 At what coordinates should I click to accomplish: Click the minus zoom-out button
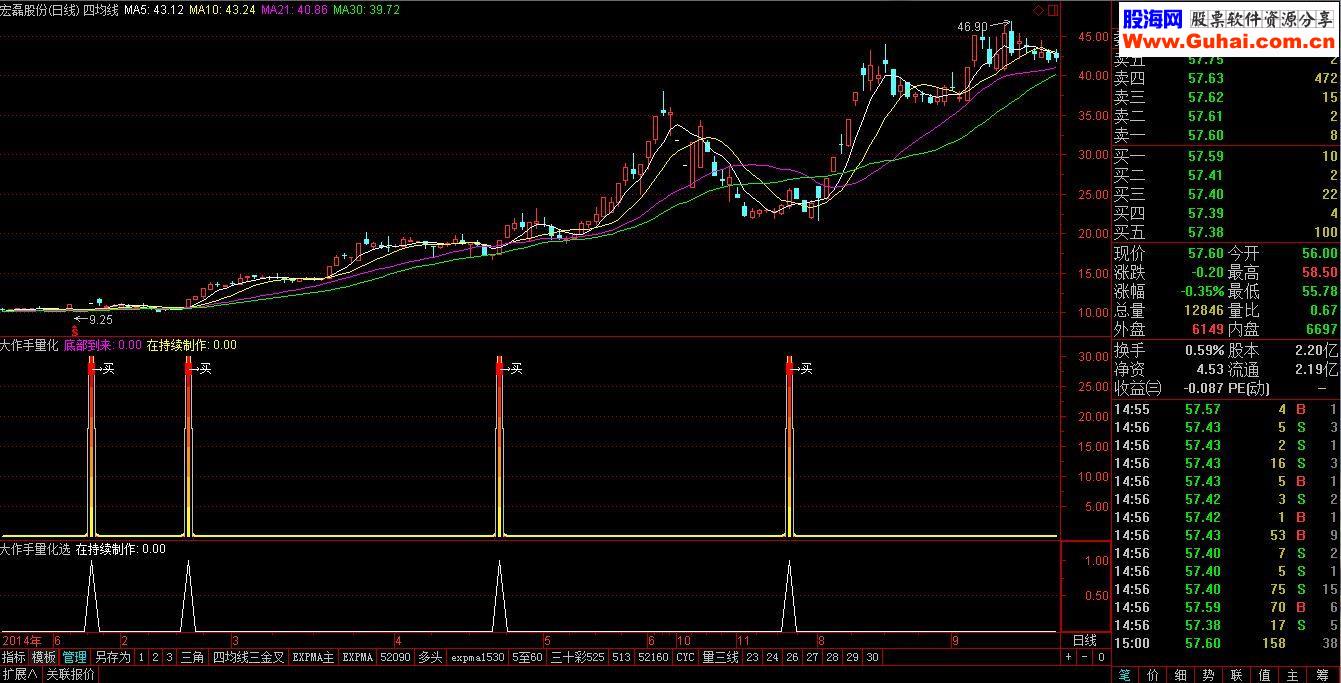coord(1084,657)
